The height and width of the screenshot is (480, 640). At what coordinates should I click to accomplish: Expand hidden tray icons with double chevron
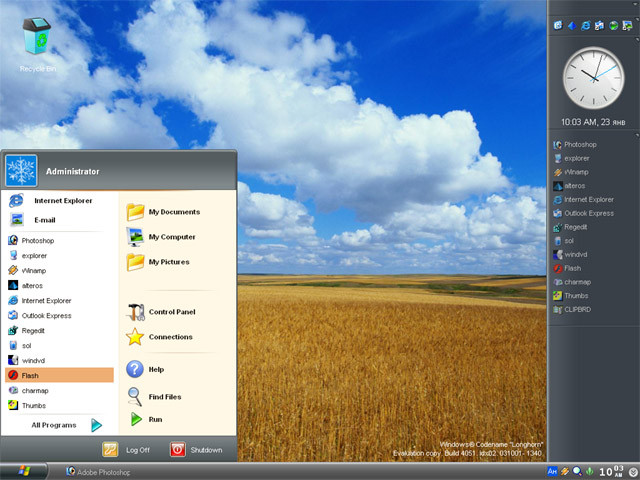pos(633,472)
